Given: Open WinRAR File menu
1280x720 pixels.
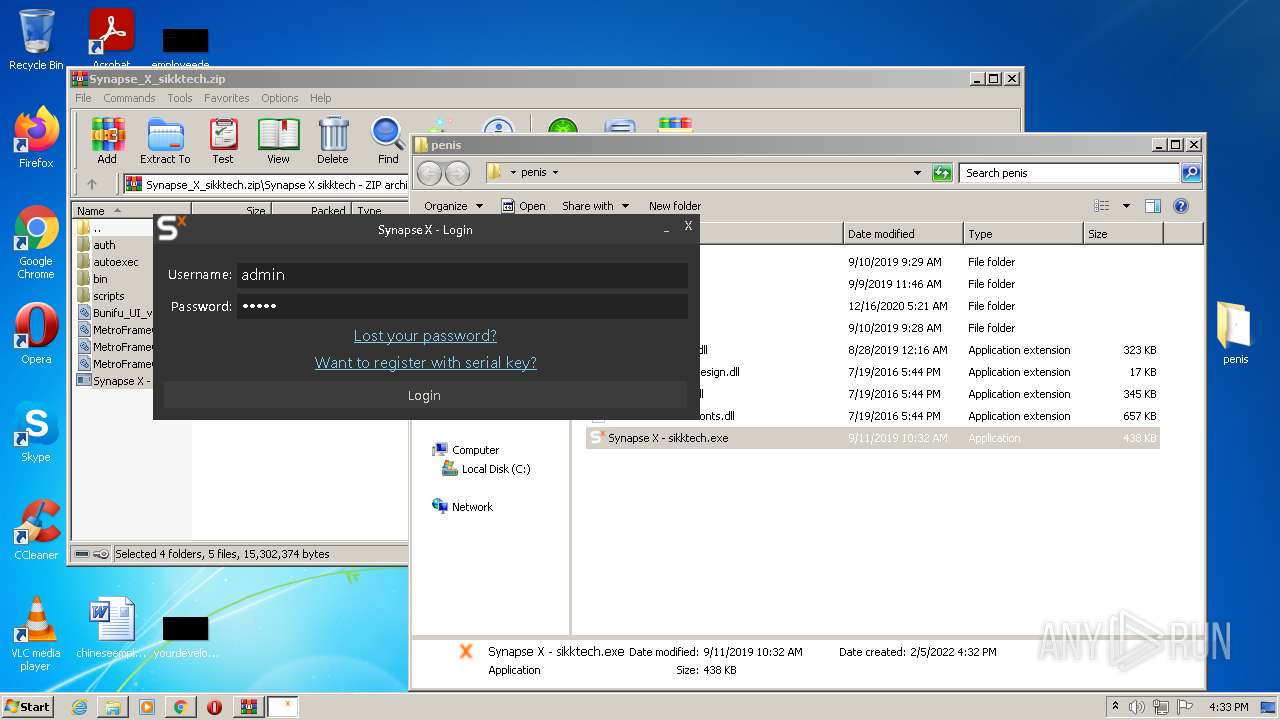Looking at the screenshot, I should pos(83,98).
